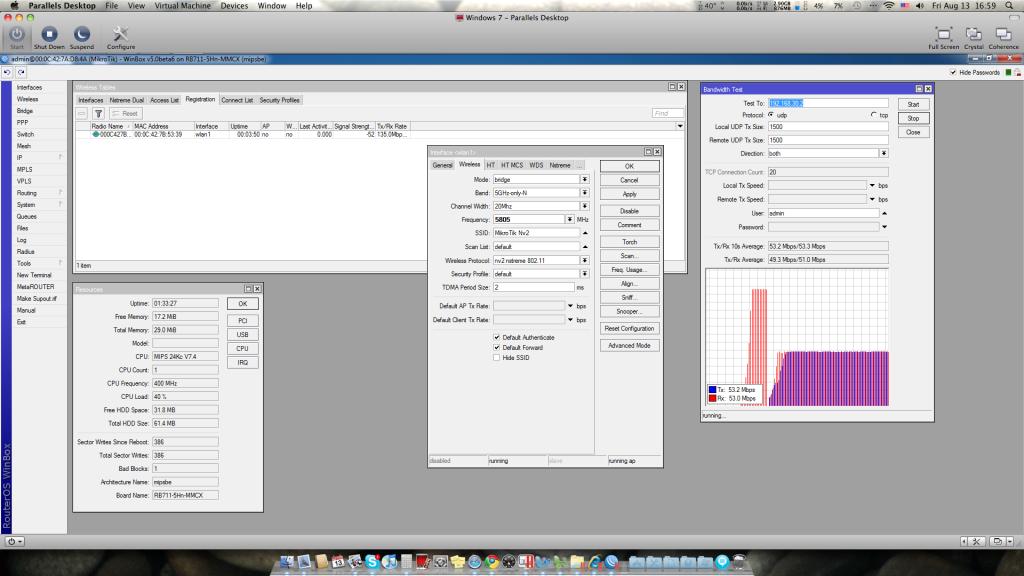Open the Direction dropdown in Bandwidth Test
Image resolution: width=1024 pixels, height=576 pixels.
tap(883, 153)
